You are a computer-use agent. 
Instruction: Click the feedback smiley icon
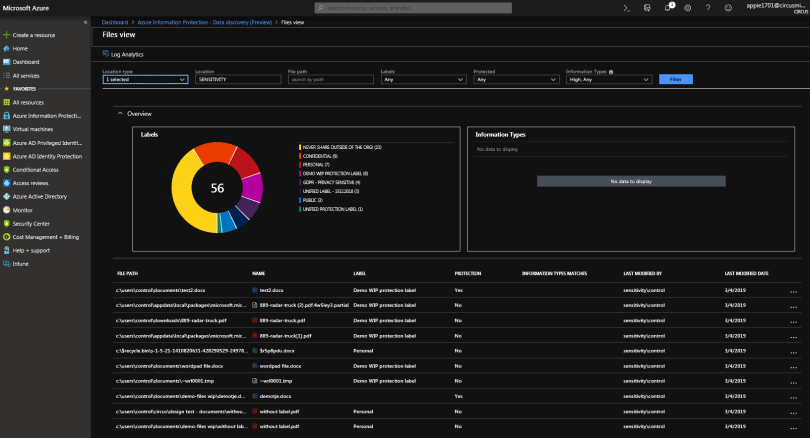[728, 7]
